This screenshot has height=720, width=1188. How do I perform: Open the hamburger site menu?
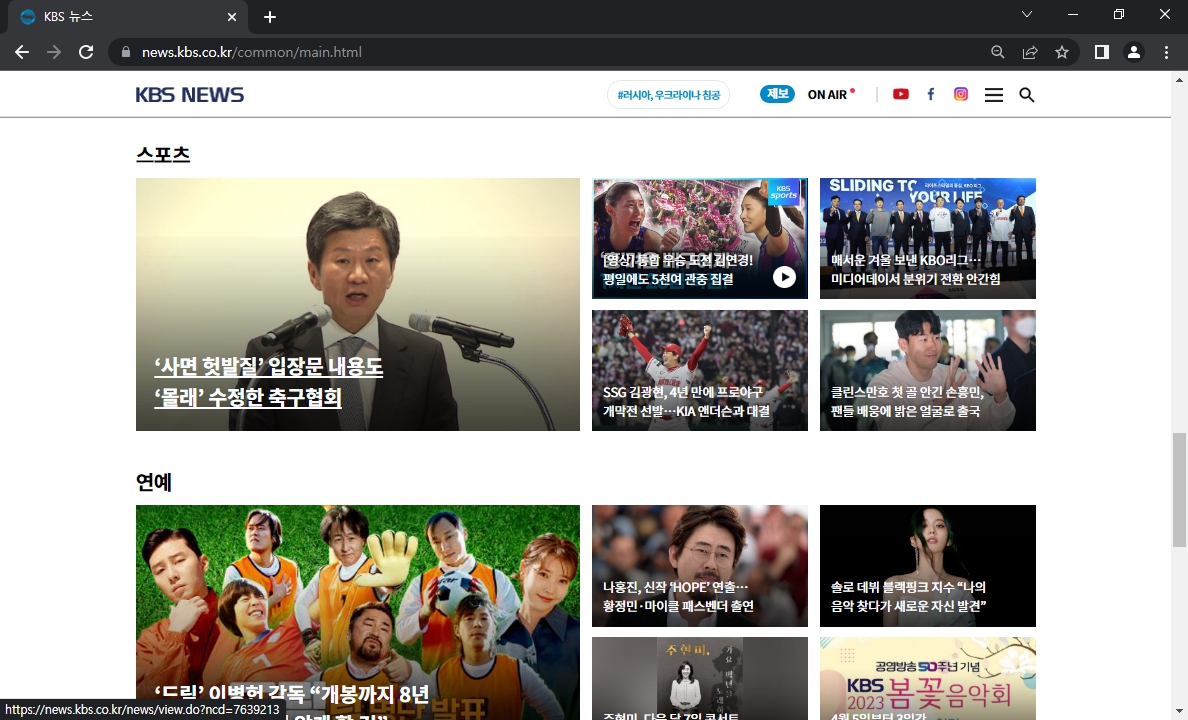[993, 95]
